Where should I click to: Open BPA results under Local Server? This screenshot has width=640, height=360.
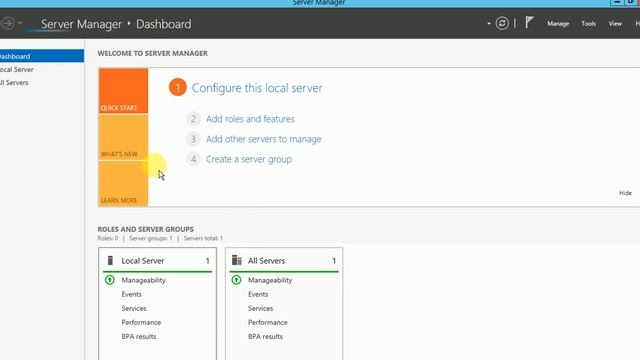tap(139, 336)
